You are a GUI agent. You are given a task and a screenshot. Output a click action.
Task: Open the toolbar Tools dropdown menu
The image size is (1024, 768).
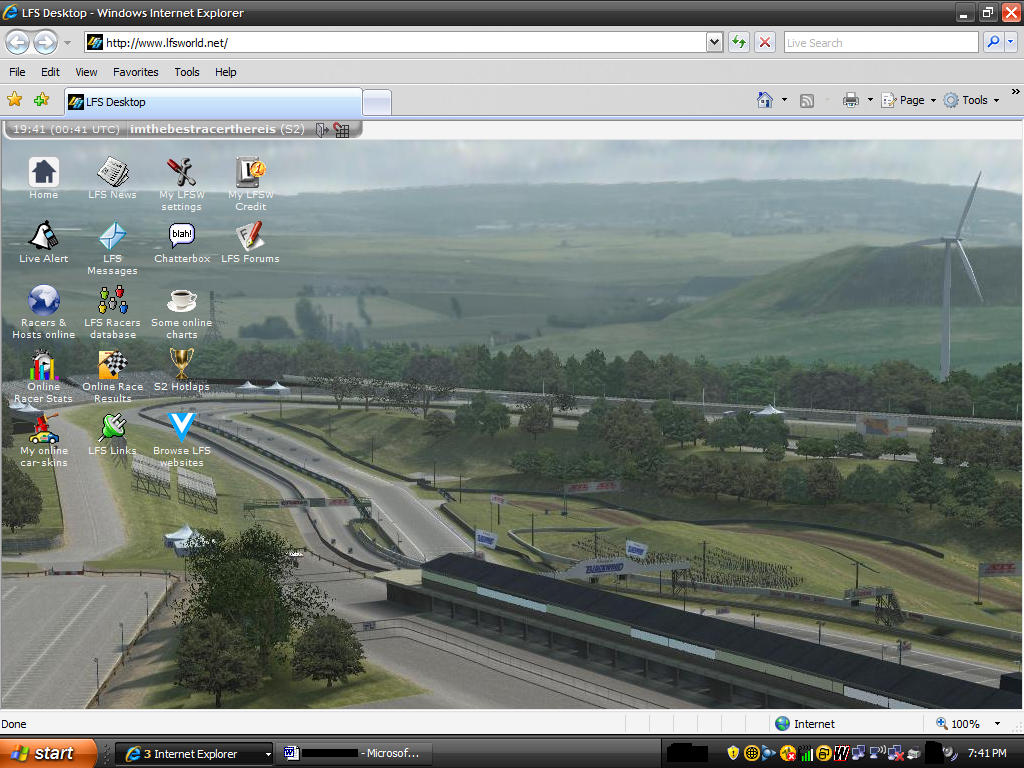point(972,100)
